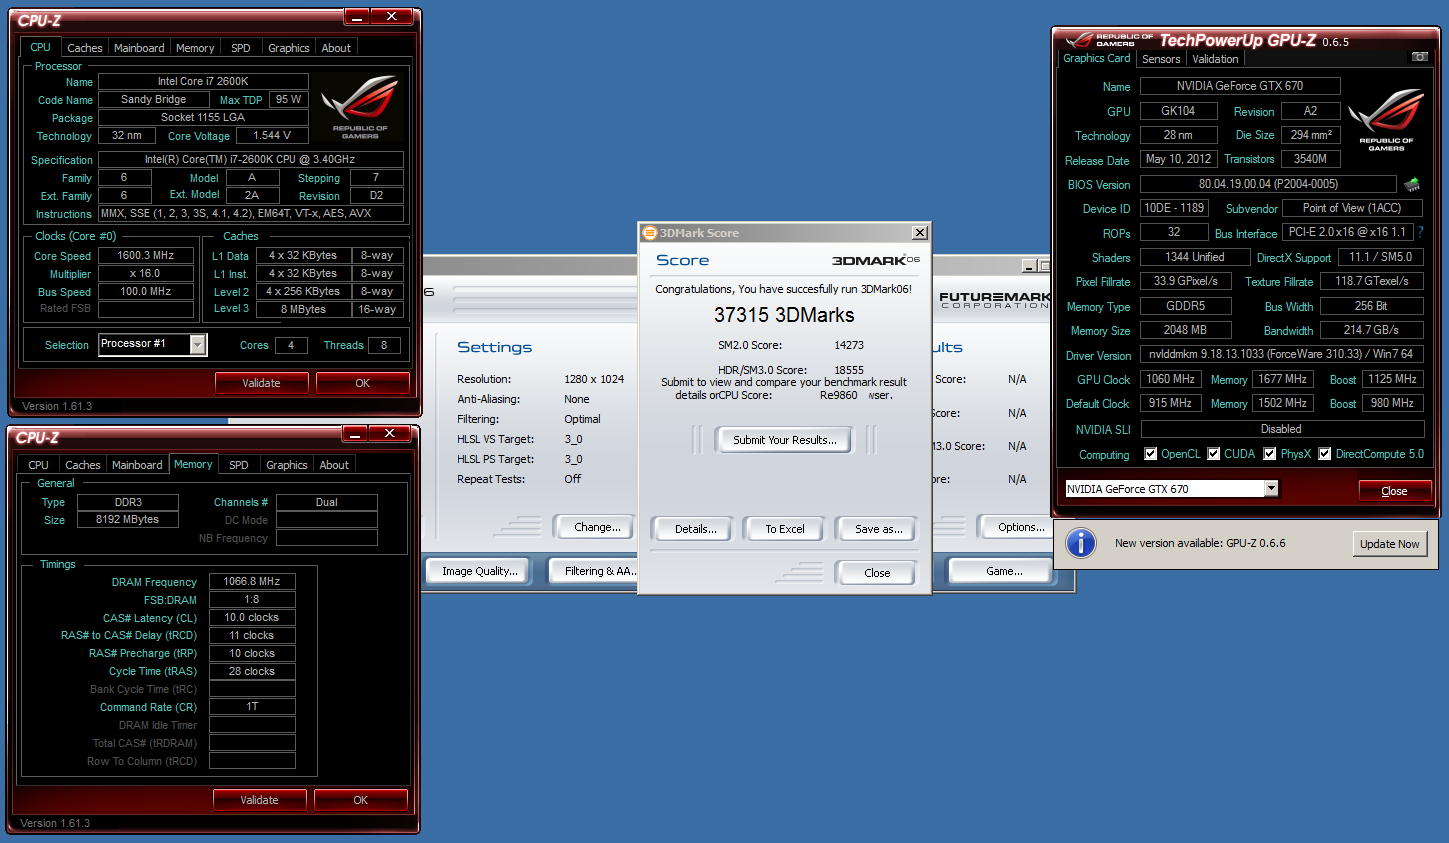Open About tab in top CPU-Z window

click(336, 48)
